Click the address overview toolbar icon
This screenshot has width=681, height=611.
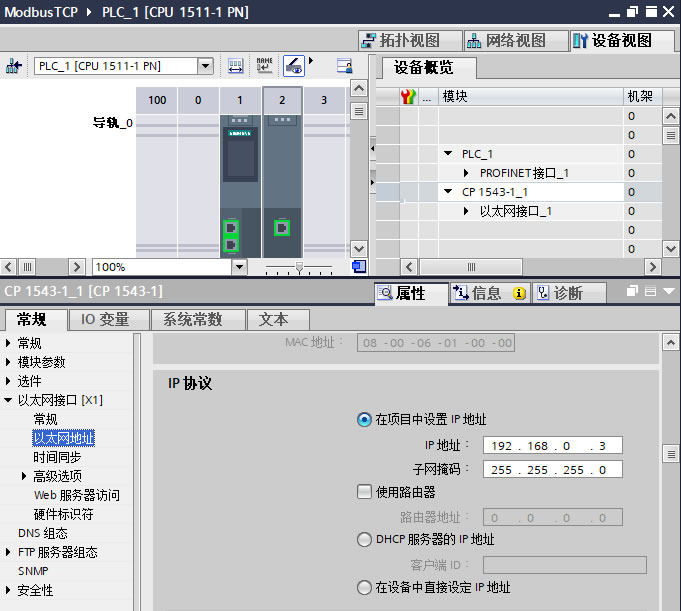[235, 66]
